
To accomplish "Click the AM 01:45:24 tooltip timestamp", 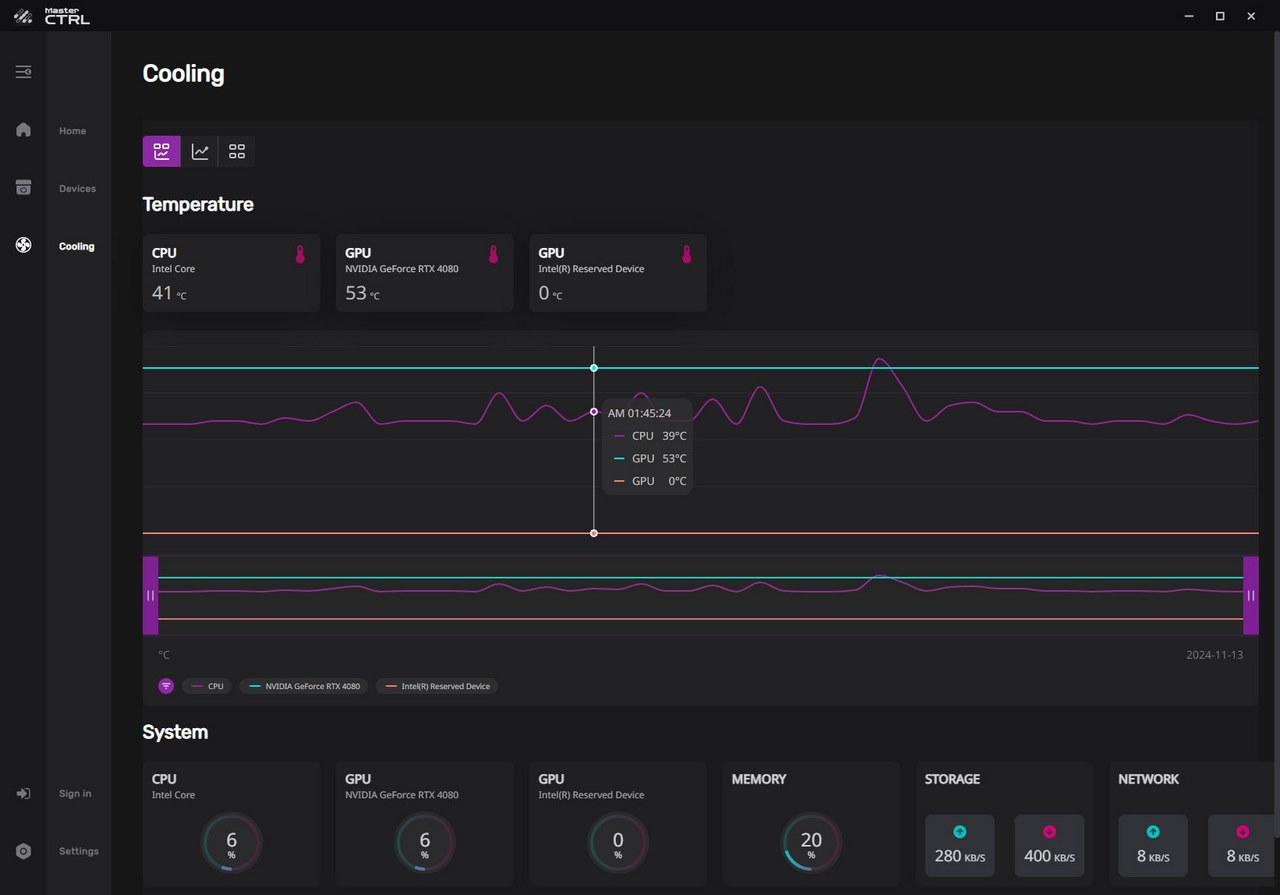I will (639, 413).
